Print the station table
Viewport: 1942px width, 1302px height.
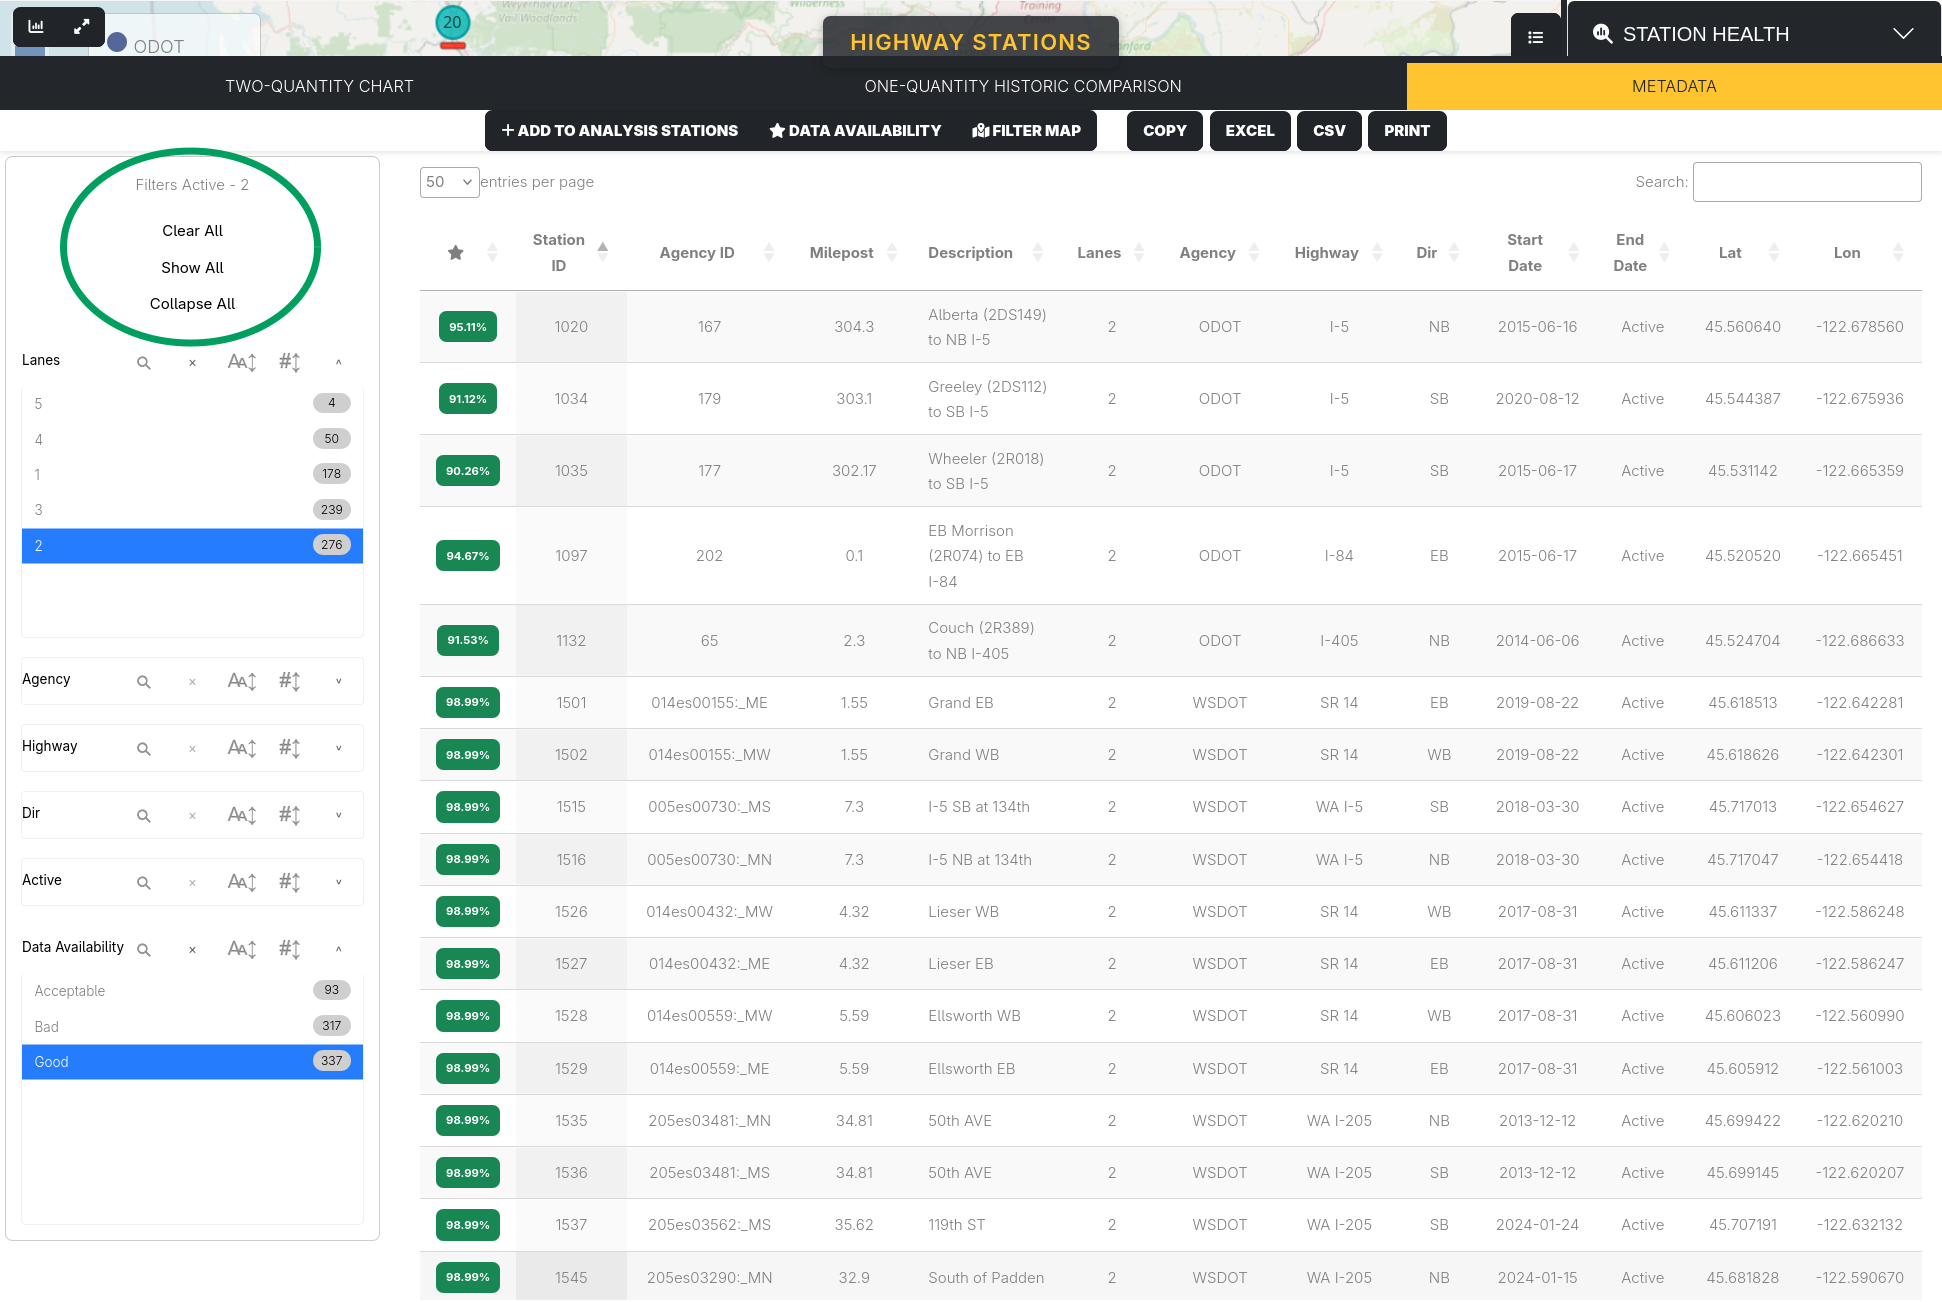pyautogui.click(x=1407, y=131)
